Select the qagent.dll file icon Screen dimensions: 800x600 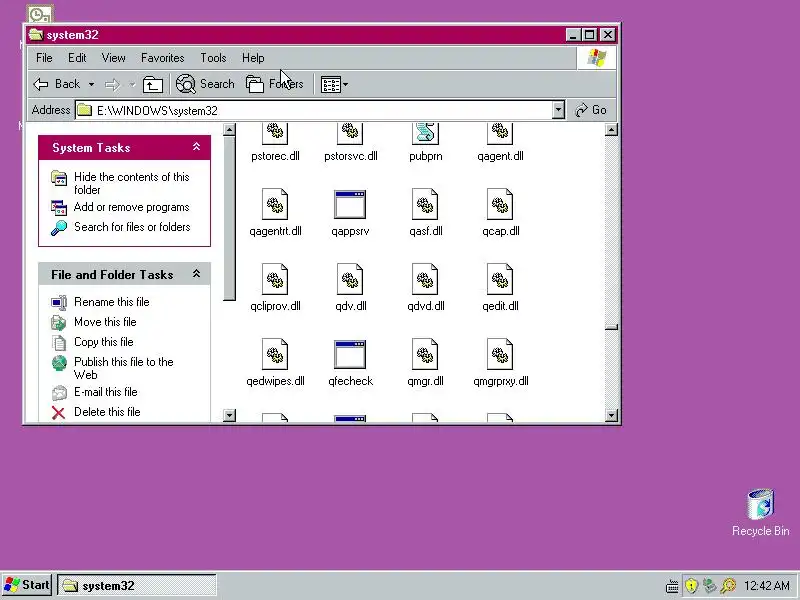coord(500,134)
